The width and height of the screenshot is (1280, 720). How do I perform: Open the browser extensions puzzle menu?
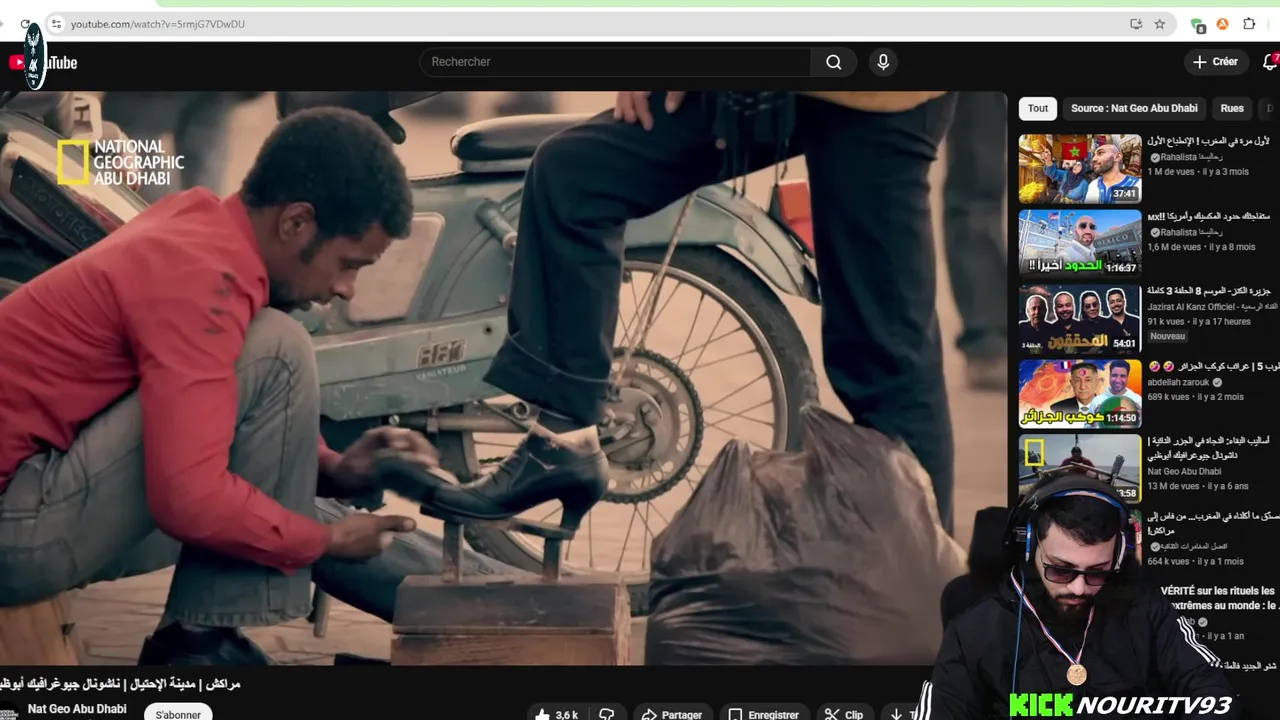coord(1249,24)
